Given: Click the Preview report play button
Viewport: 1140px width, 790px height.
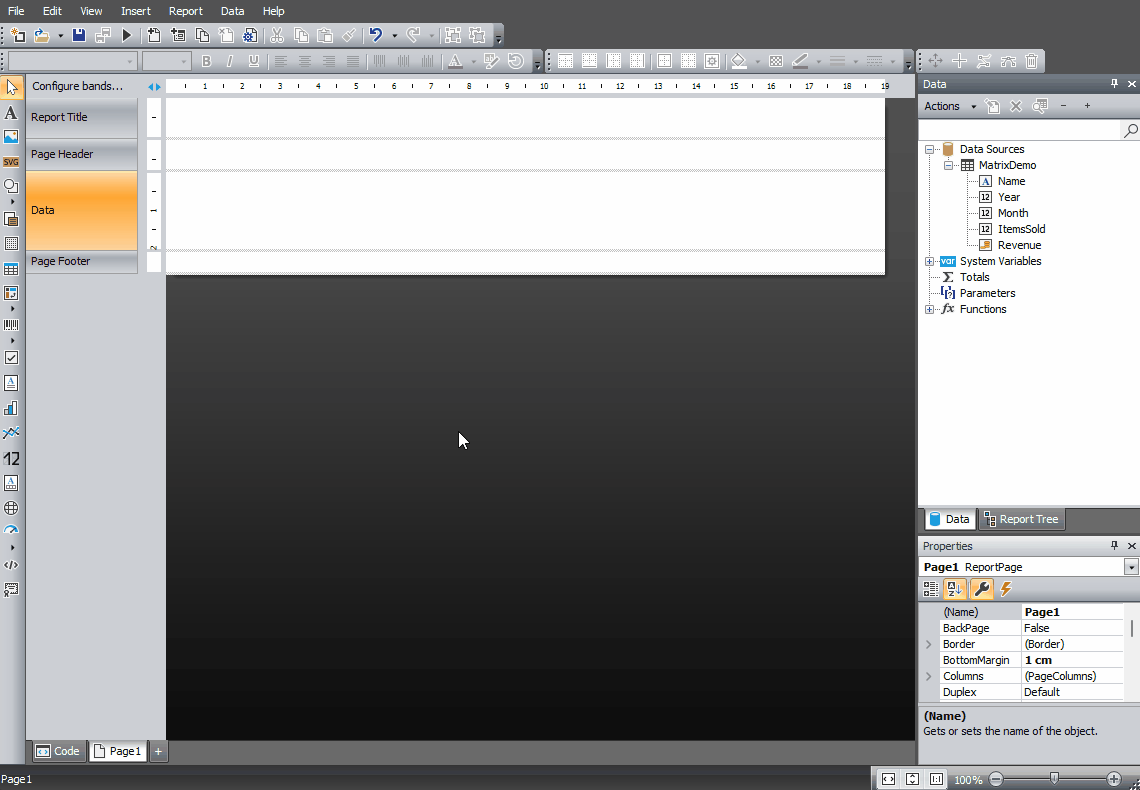Looking at the screenshot, I should pyautogui.click(x=127, y=35).
